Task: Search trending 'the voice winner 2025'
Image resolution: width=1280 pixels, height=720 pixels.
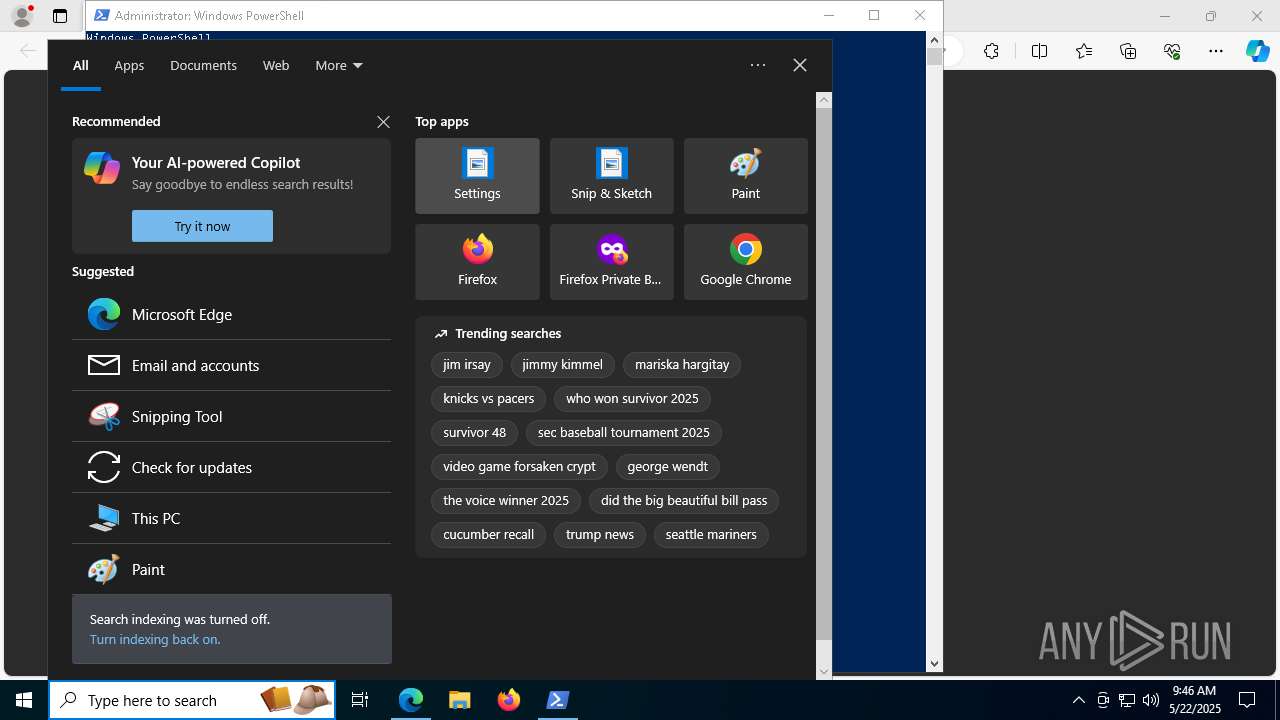Action: point(506,501)
